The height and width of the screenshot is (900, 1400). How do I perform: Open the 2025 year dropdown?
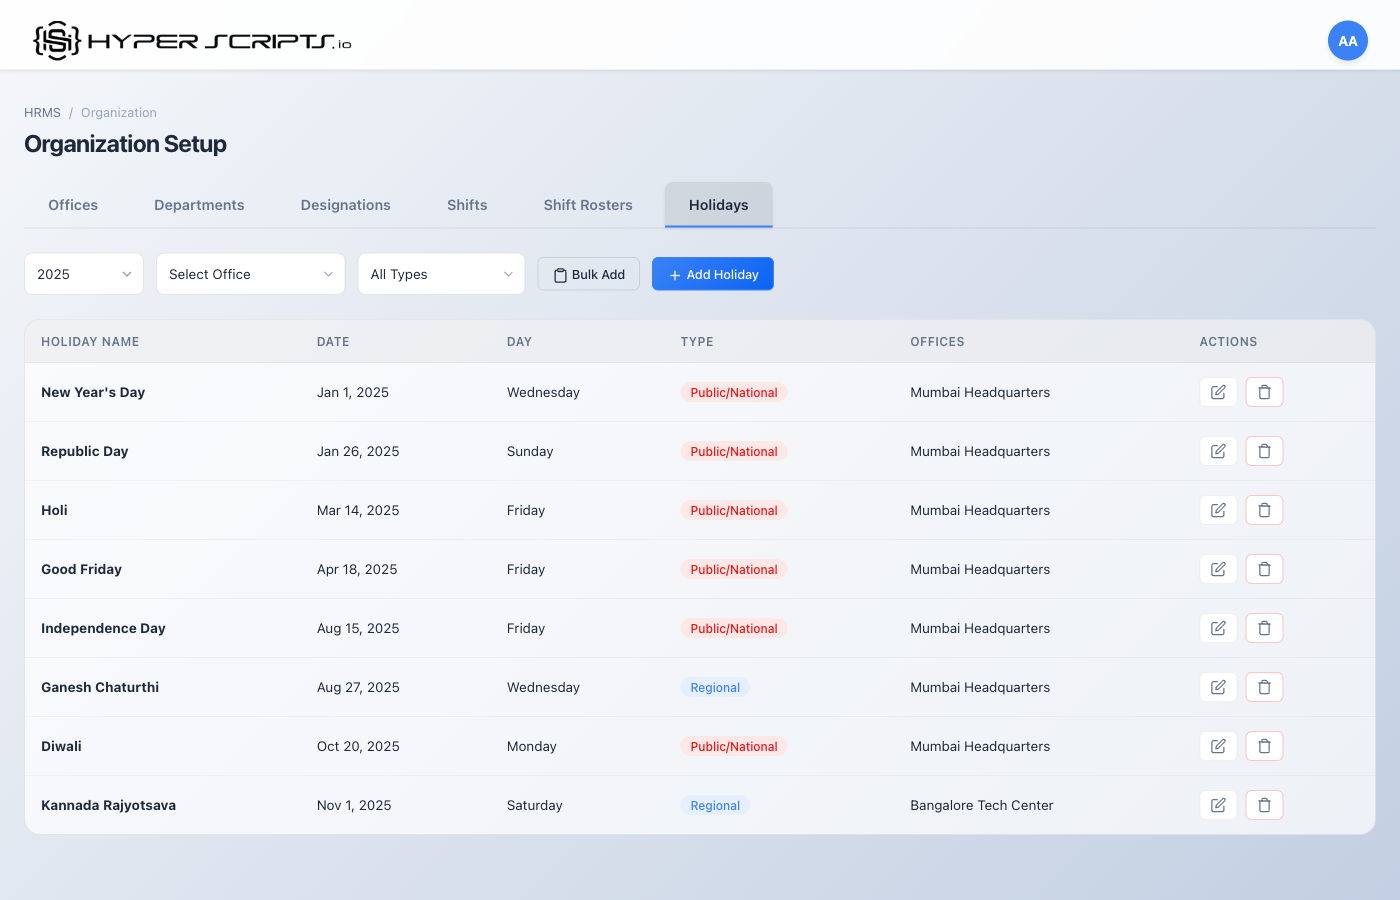point(84,274)
